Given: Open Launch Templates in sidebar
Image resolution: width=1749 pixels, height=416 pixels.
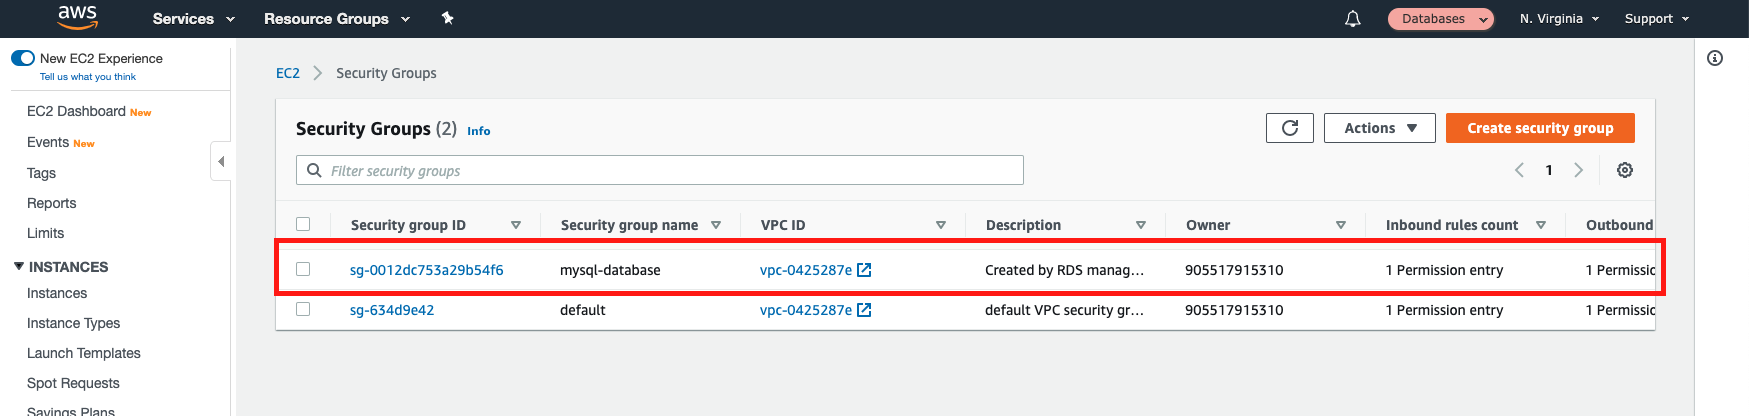Looking at the screenshot, I should 84,353.
